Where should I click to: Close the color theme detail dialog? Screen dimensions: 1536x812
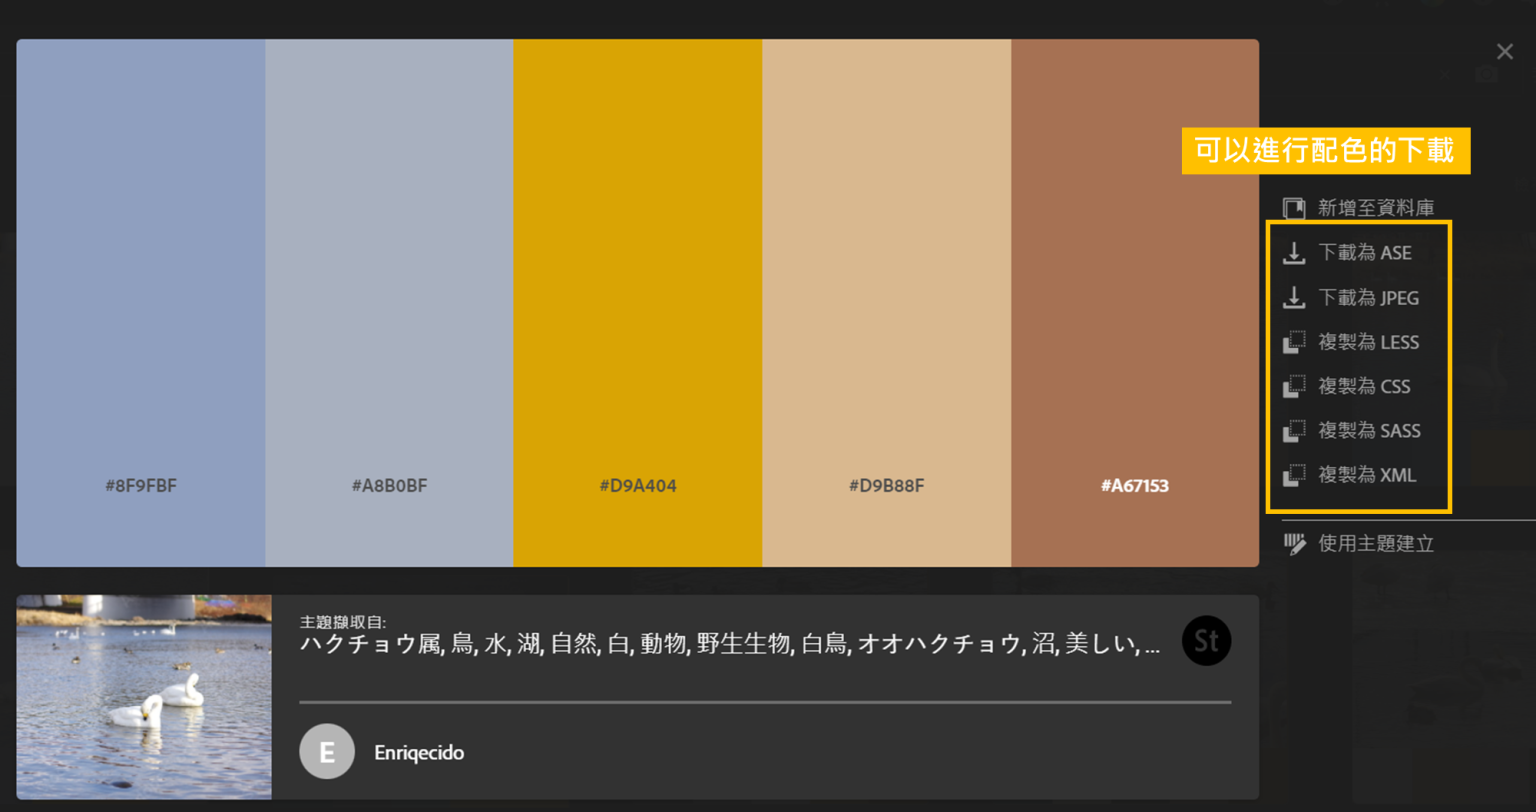coord(1504,50)
